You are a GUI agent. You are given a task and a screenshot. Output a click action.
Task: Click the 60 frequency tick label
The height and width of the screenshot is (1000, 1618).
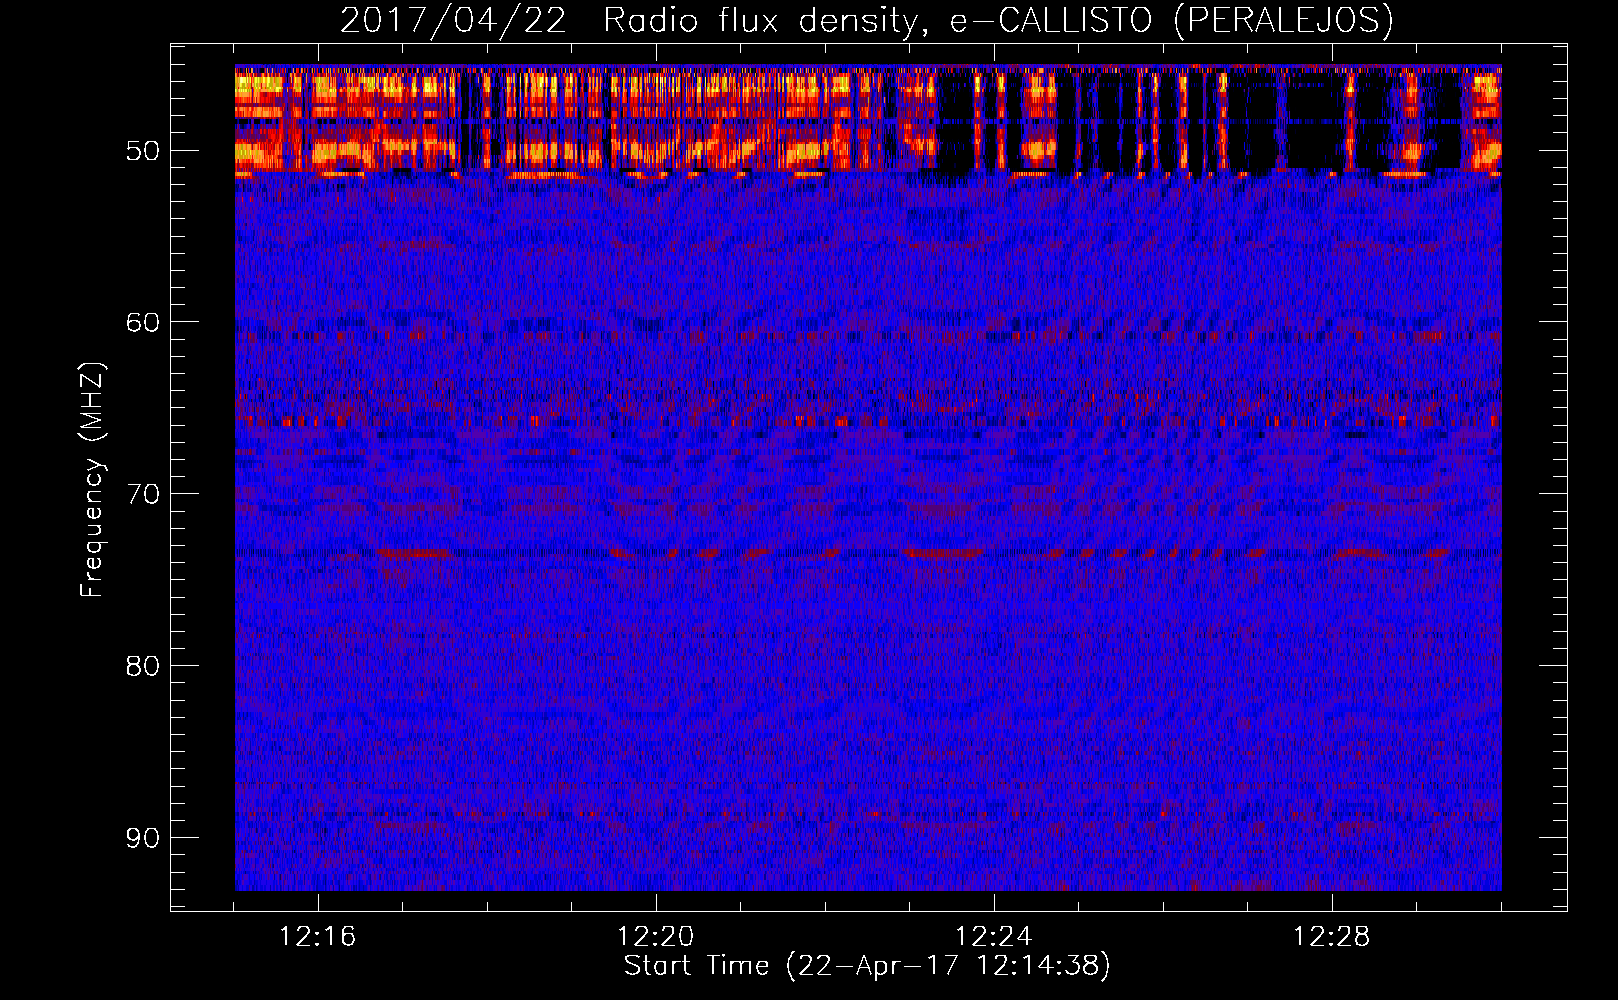click(x=142, y=322)
